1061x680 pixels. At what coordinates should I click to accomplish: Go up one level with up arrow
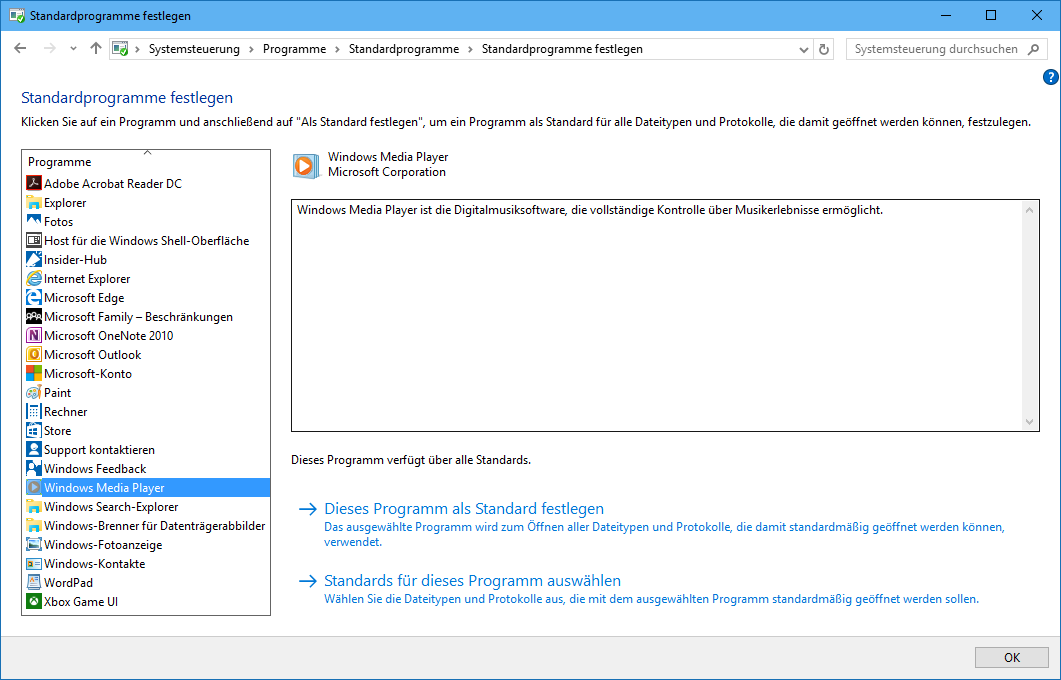pyautogui.click(x=95, y=49)
